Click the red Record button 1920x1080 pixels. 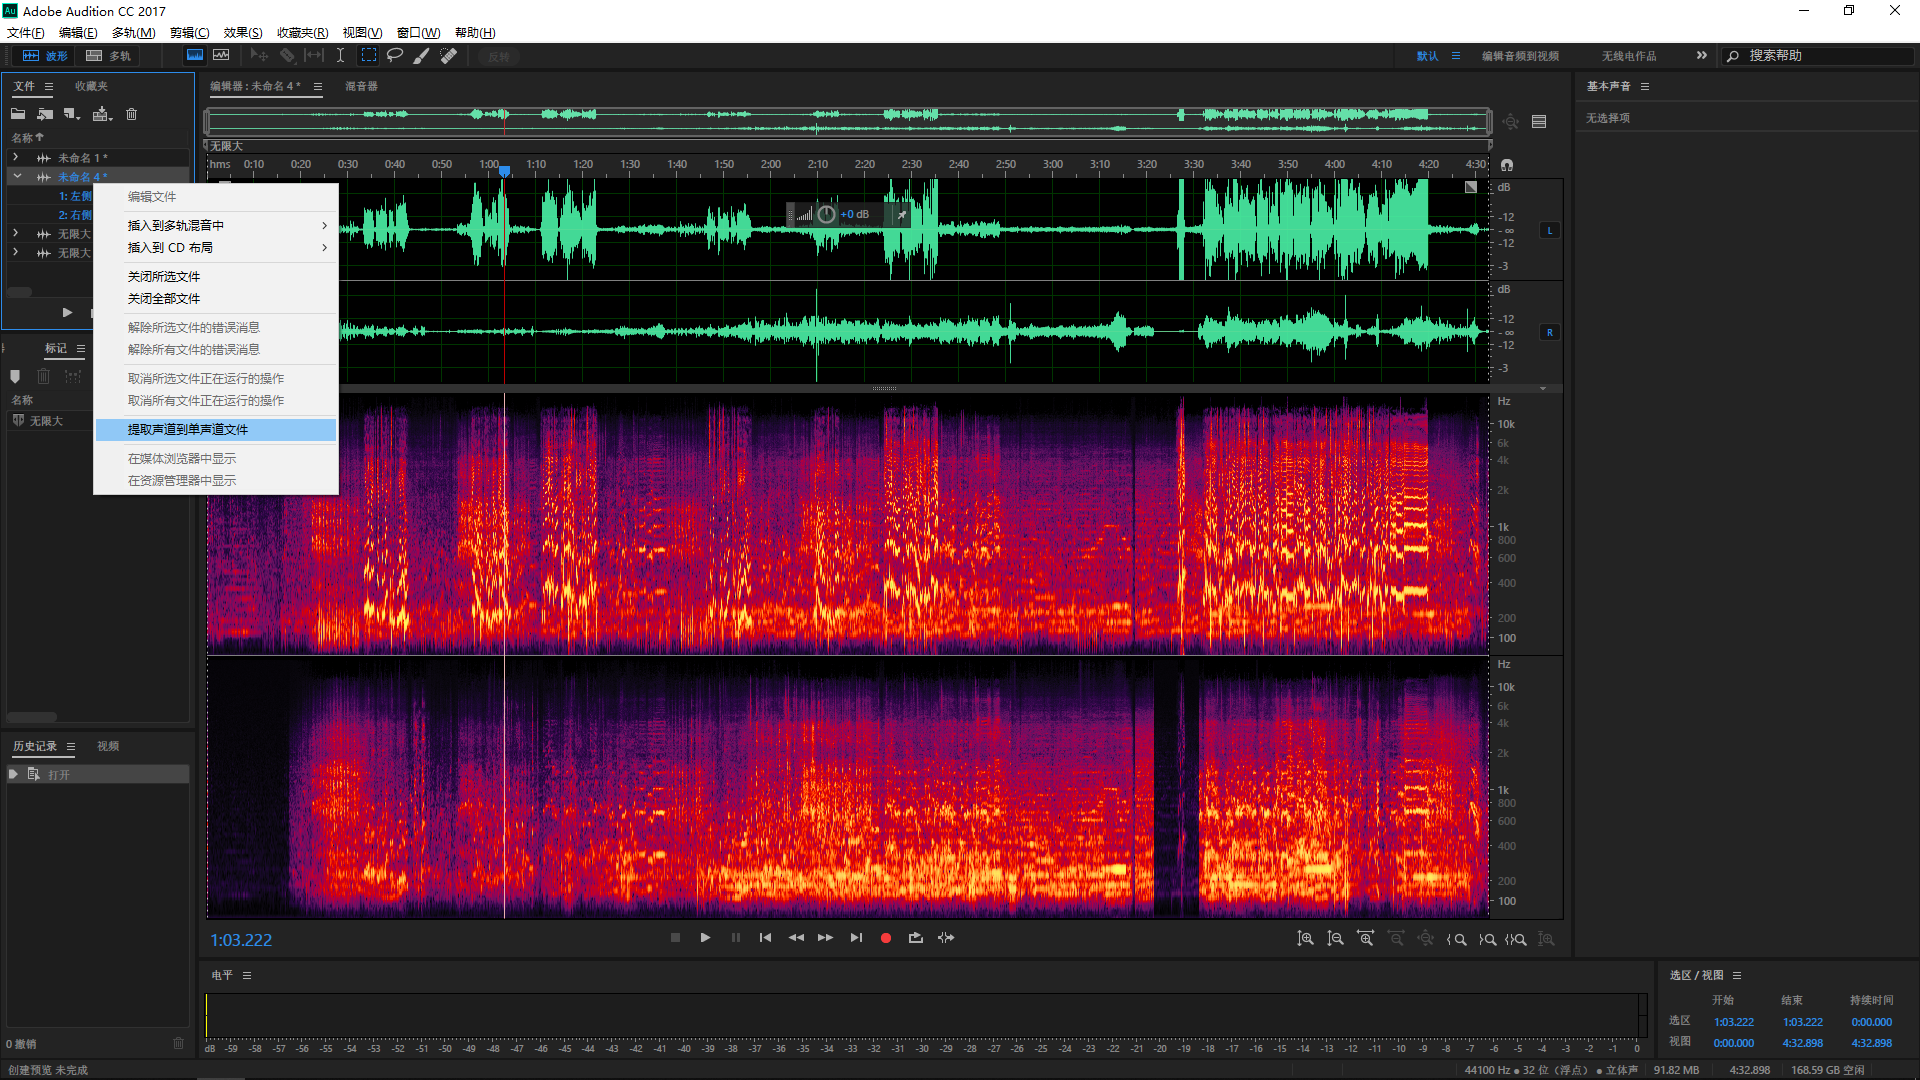click(x=885, y=938)
